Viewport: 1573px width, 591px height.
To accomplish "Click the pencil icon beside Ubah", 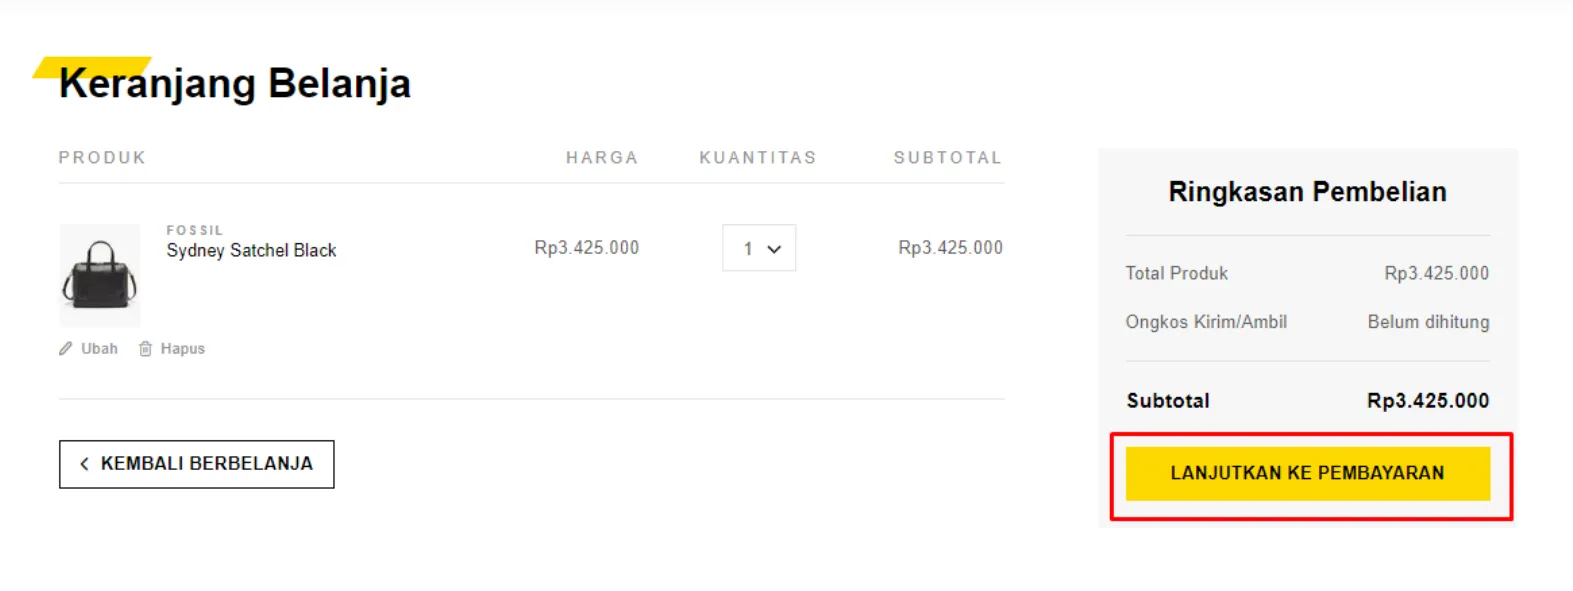I will tap(66, 349).
